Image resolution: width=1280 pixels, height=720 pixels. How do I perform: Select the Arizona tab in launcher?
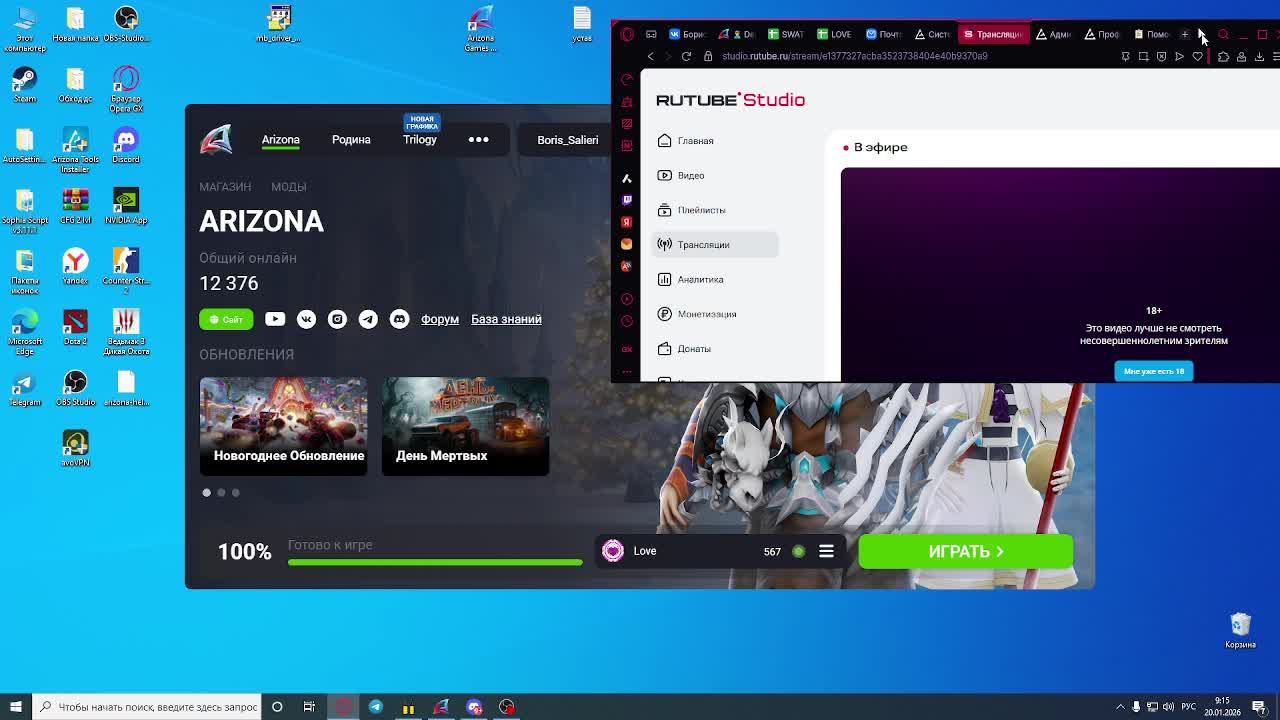[x=280, y=140]
